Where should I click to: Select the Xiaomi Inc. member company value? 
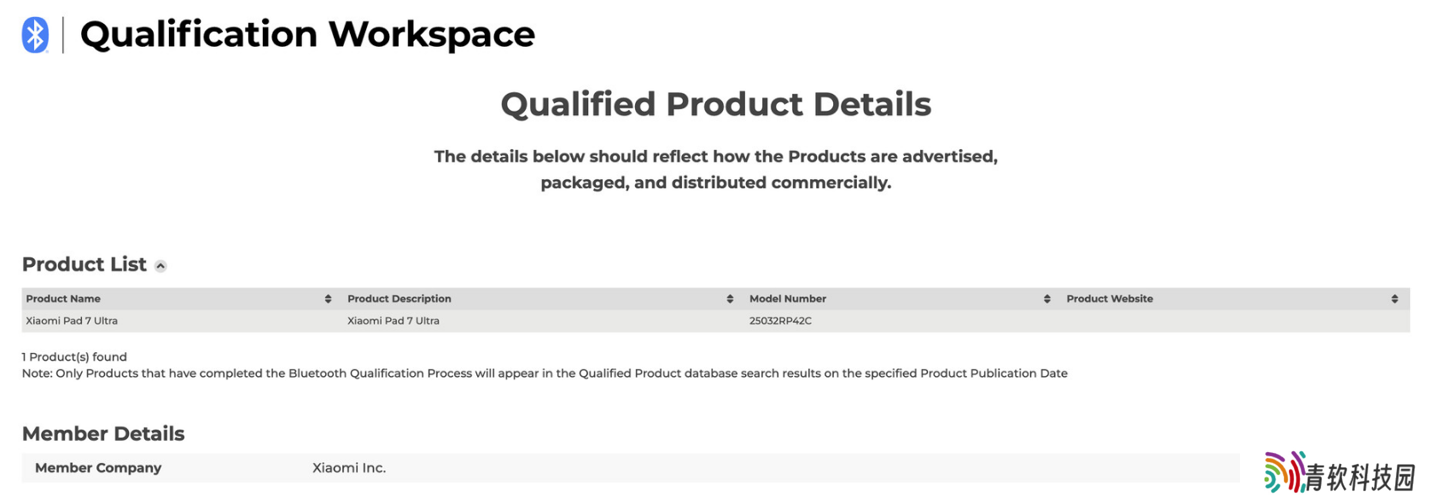349,468
